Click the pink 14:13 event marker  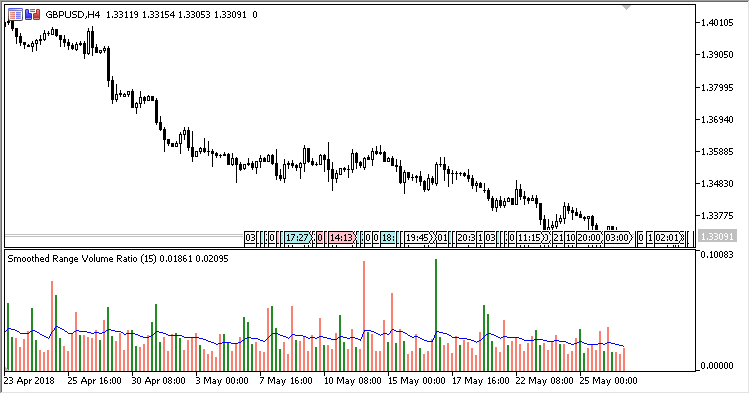point(342,238)
